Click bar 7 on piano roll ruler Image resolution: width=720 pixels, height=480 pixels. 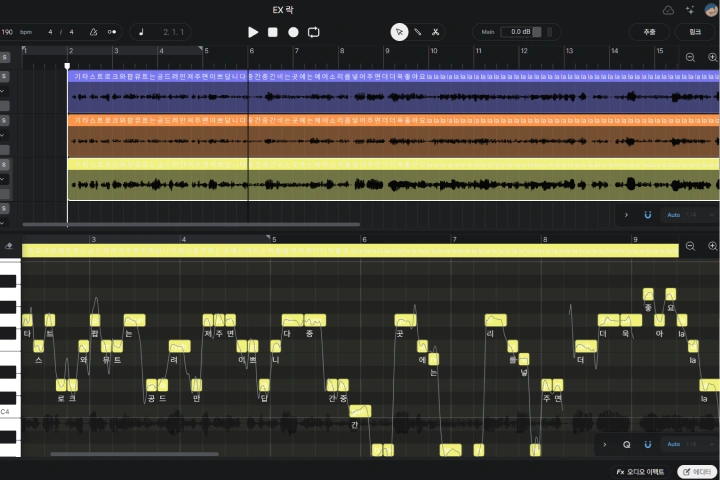(x=454, y=239)
